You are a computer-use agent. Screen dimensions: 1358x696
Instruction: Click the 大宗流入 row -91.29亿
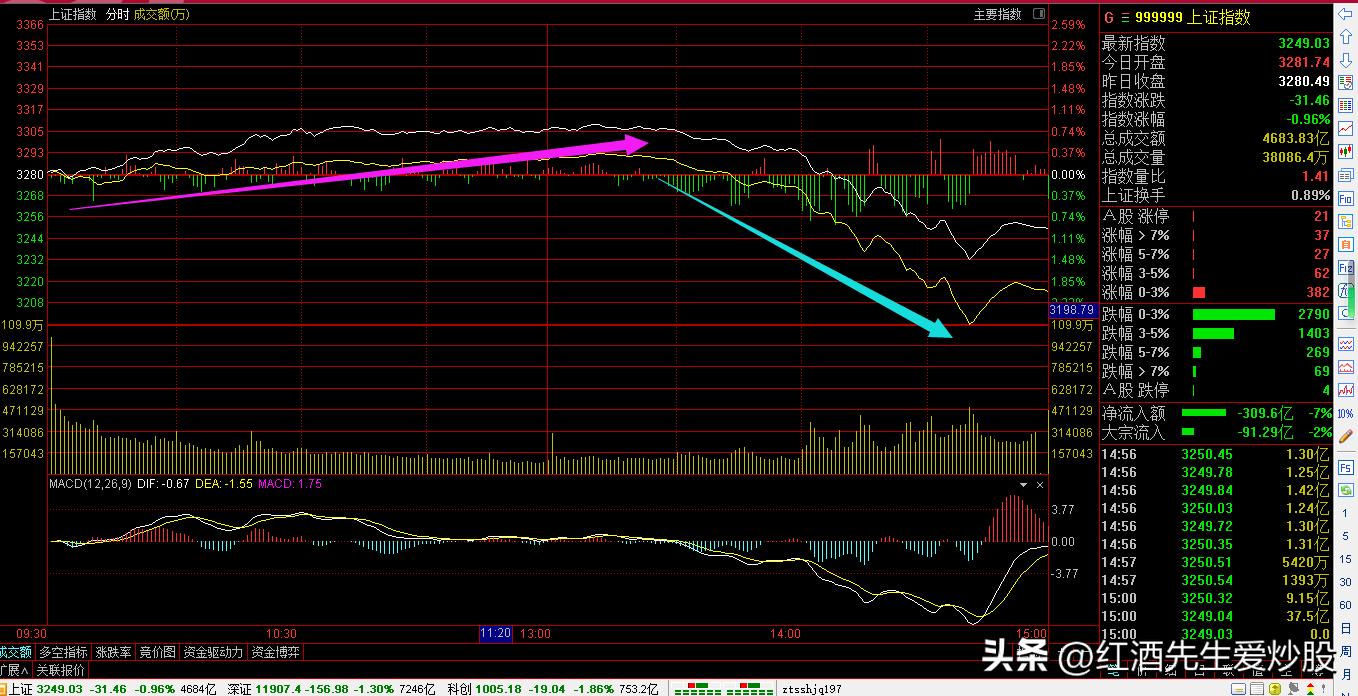[1216, 432]
